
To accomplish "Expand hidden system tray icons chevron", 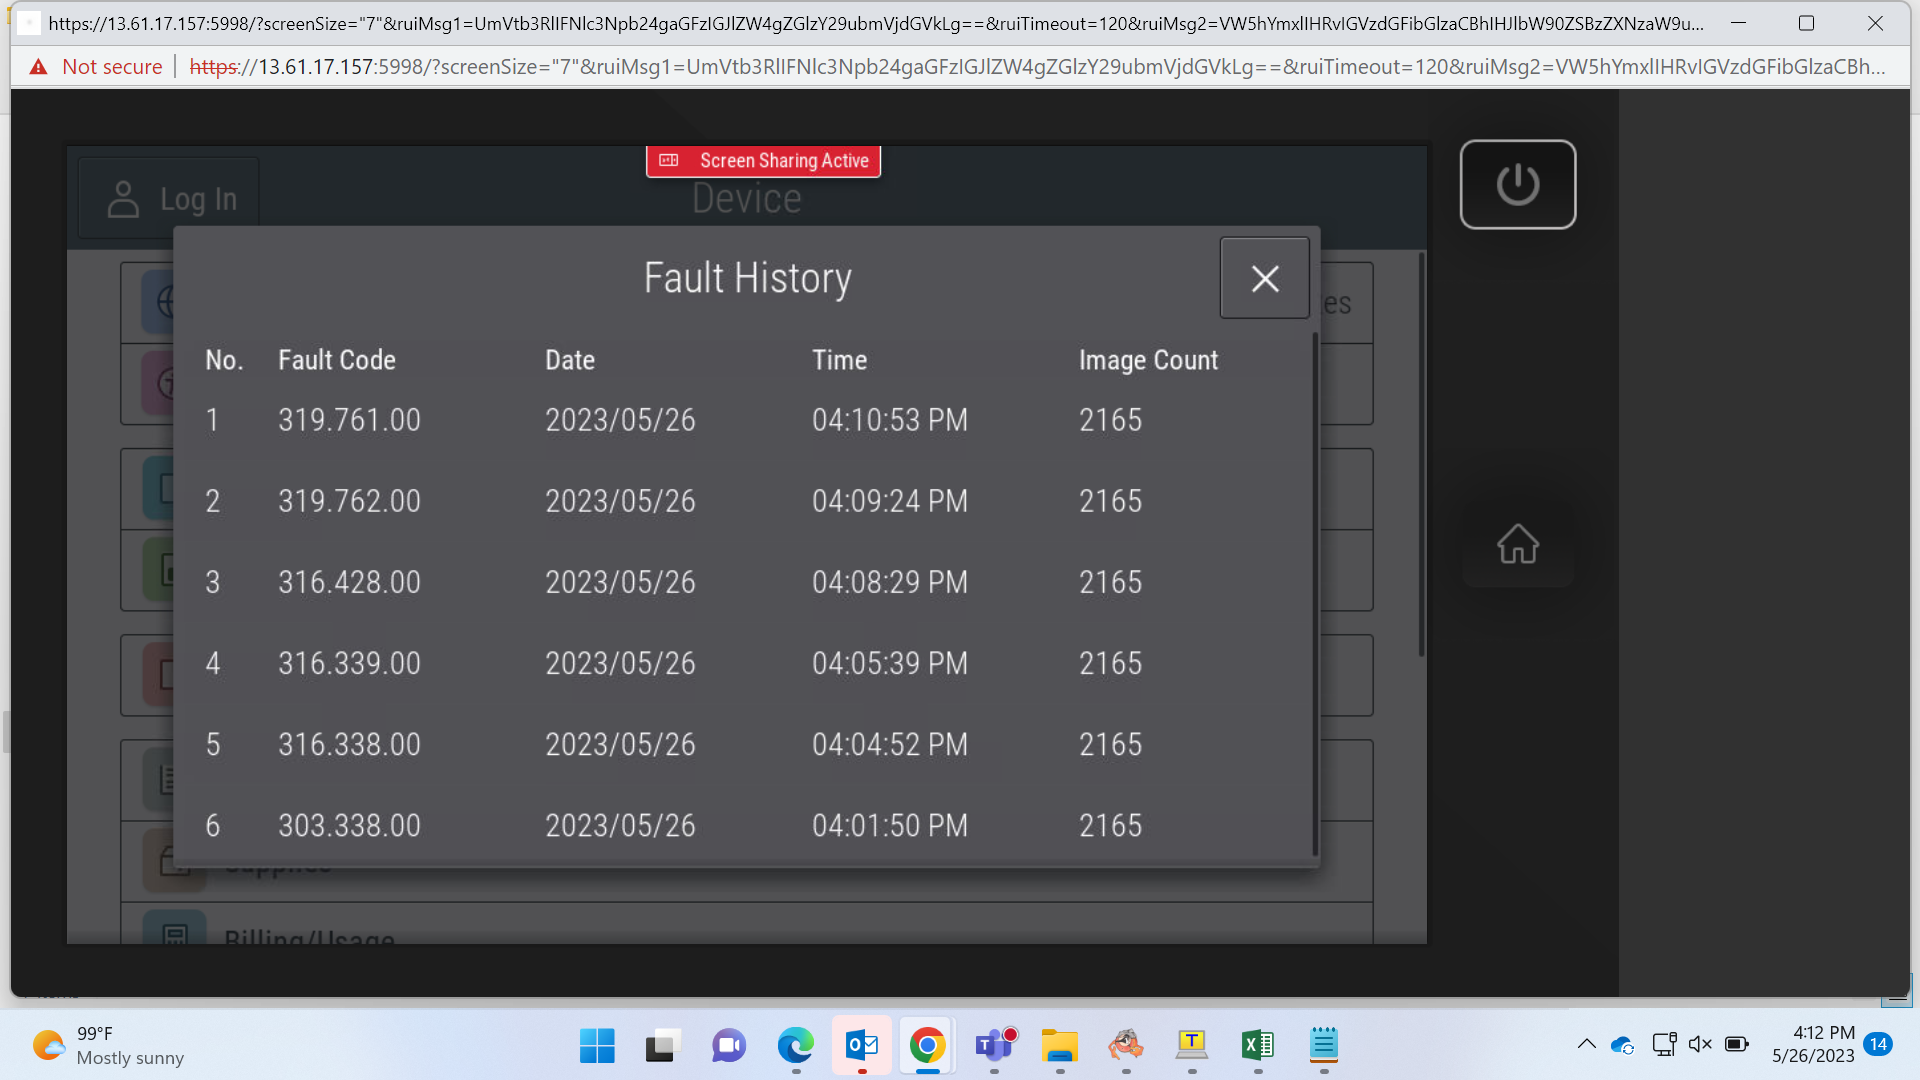I will [1587, 1044].
